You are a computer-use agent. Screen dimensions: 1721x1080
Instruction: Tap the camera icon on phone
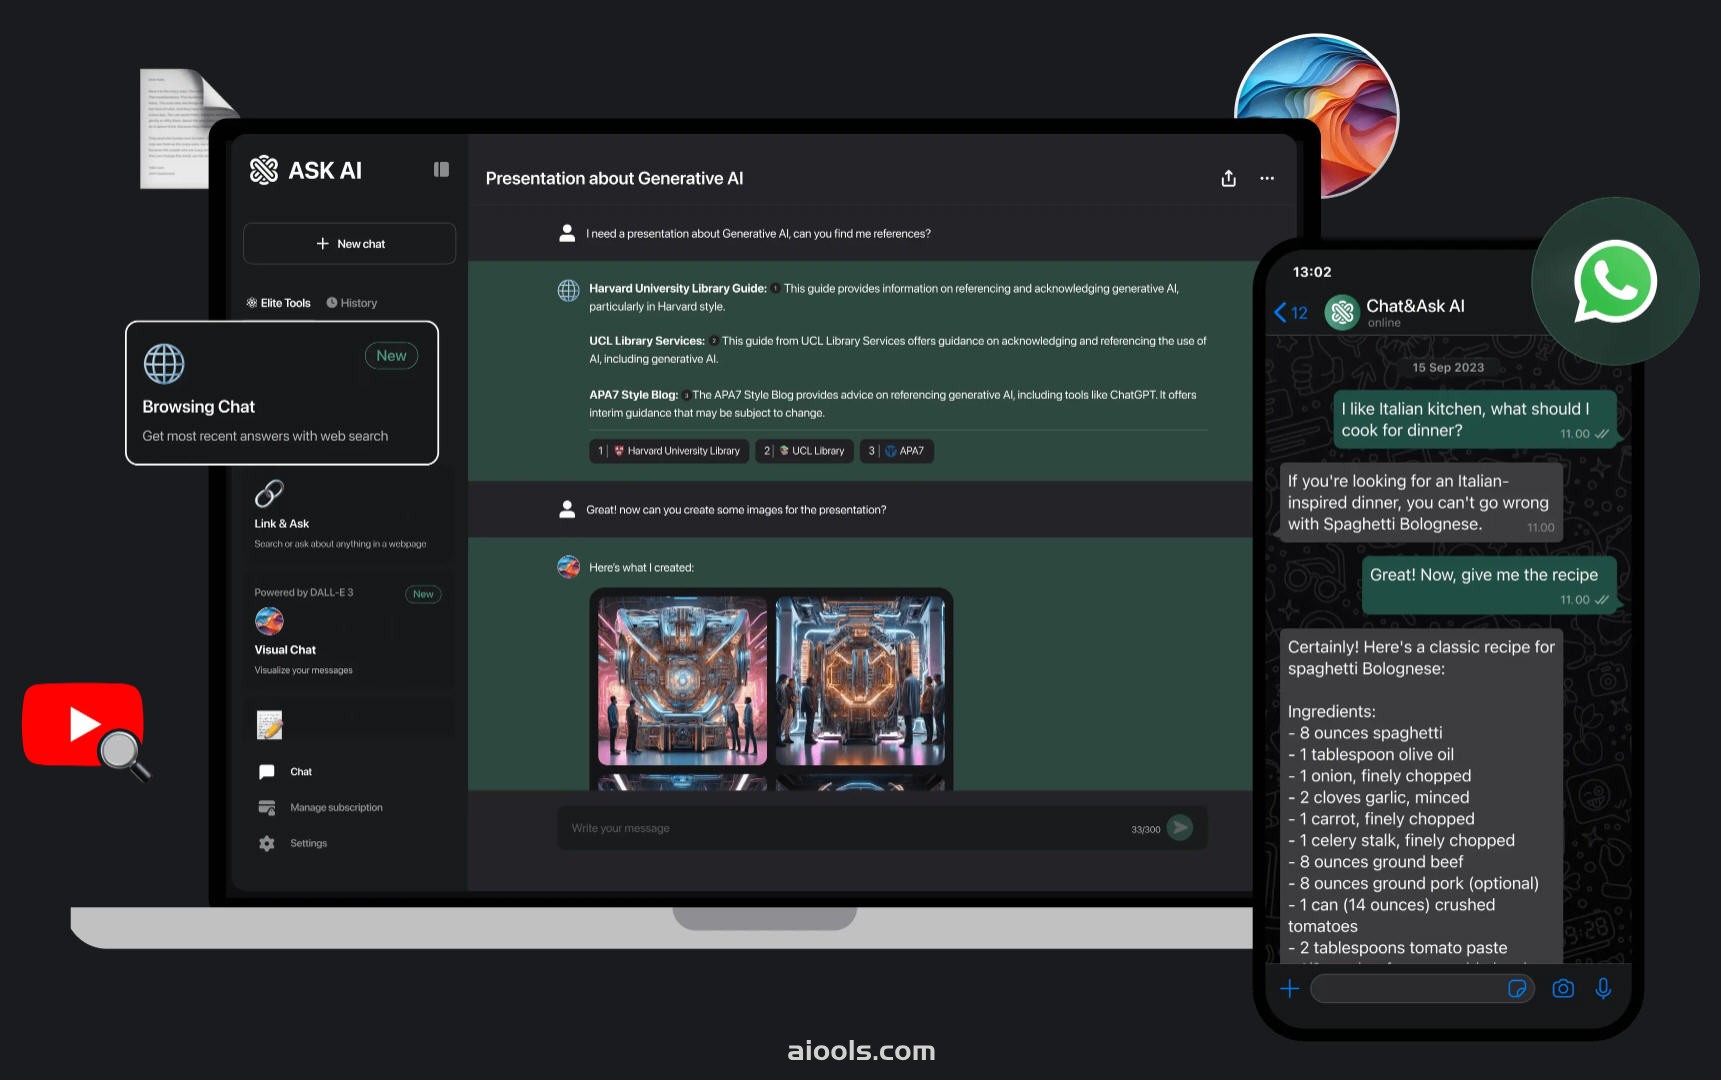[1563, 989]
